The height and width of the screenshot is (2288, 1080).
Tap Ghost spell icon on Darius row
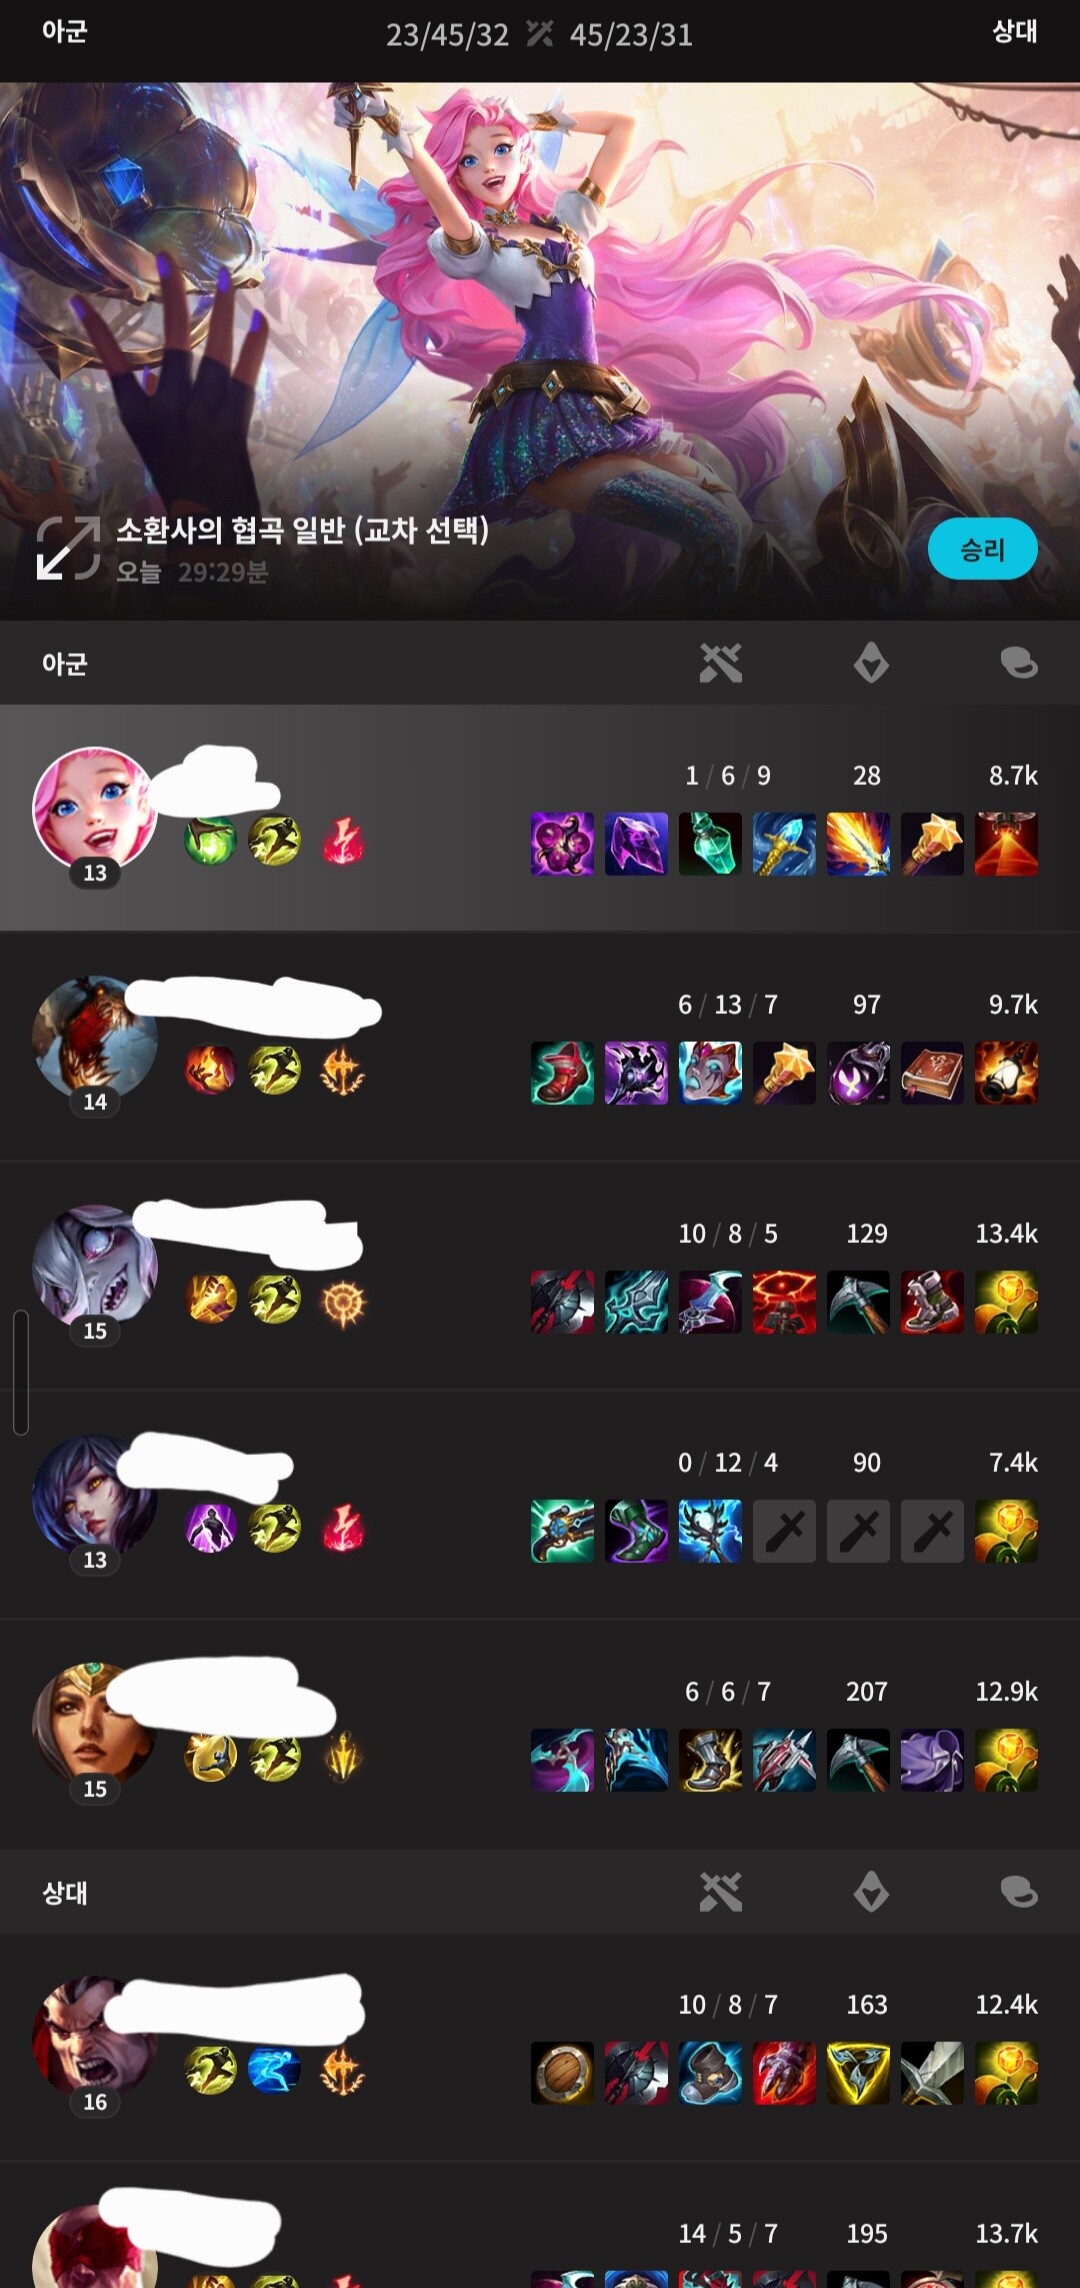click(x=274, y=2070)
